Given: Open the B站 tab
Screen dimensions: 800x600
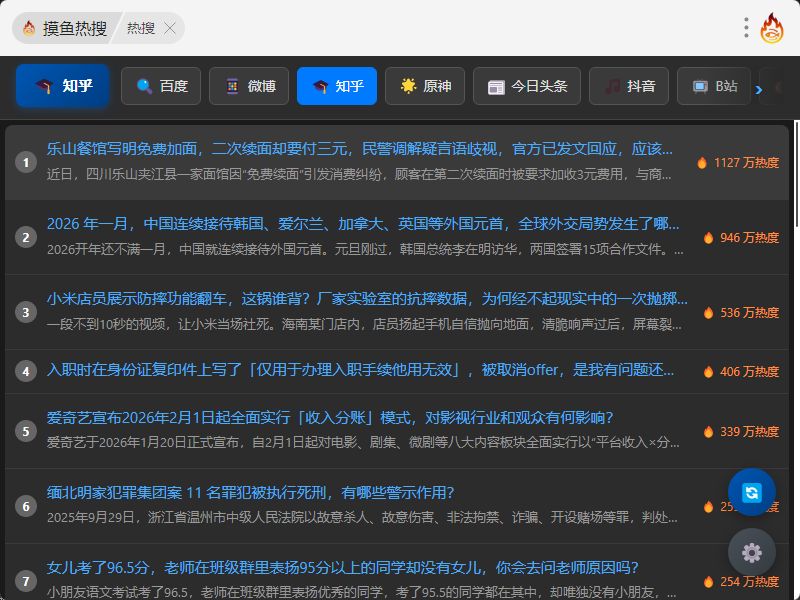Looking at the screenshot, I should pos(715,86).
